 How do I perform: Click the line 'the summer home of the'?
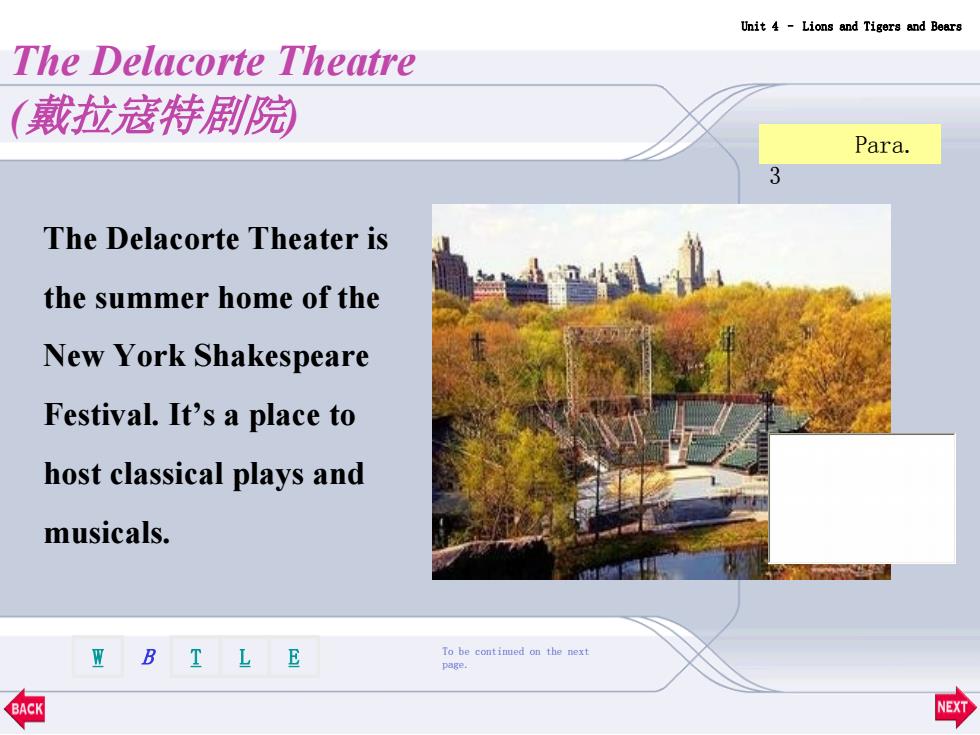211,298
